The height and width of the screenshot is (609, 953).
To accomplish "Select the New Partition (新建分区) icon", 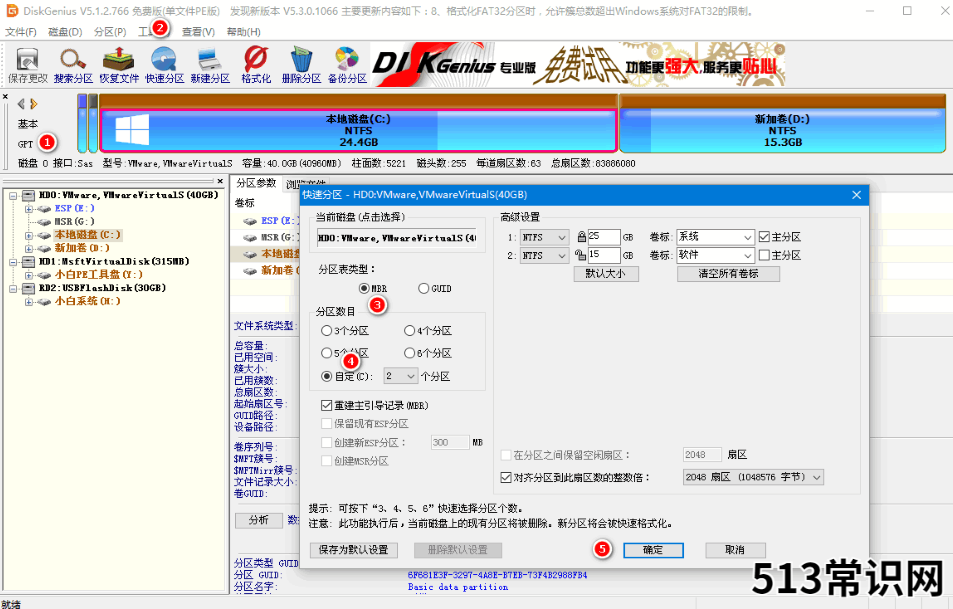I will tap(210, 65).
